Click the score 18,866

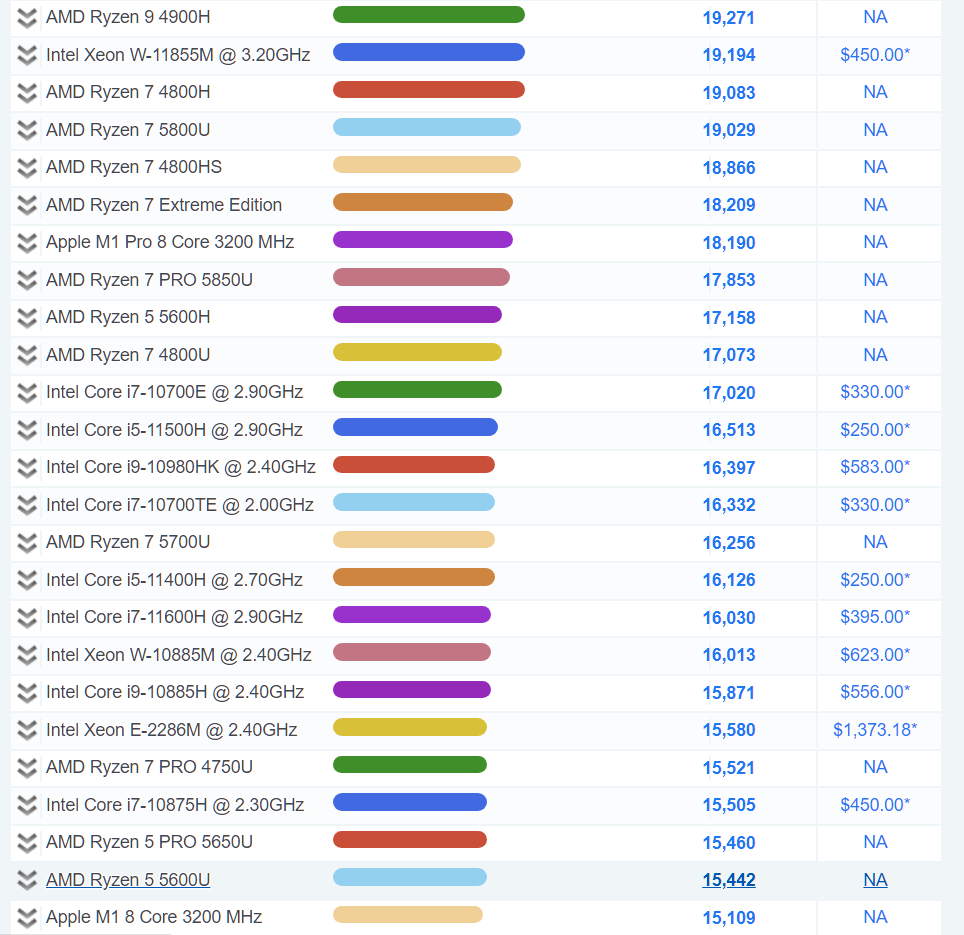pyautogui.click(x=729, y=168)
